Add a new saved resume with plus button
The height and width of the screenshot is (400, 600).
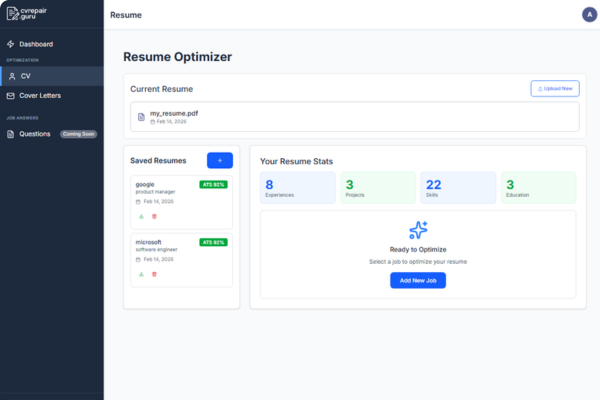[x=220, y=160]
